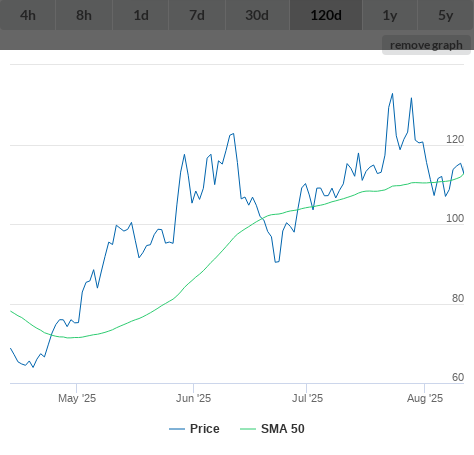Screen dimensions: 474x455
Task: Open the 5y time range view
Action: (446, 15)
